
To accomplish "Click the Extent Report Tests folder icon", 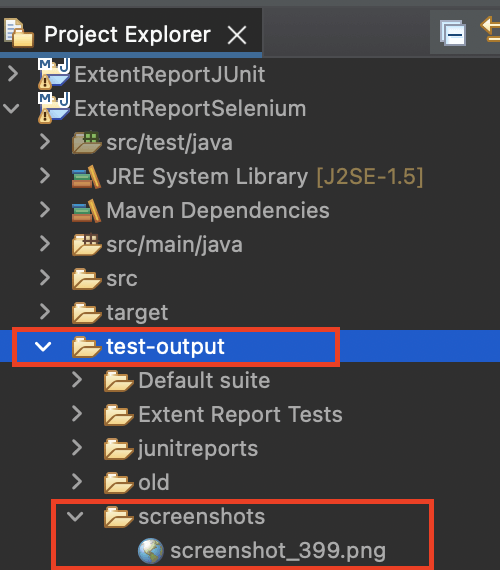I will click(x=119, y=415).
